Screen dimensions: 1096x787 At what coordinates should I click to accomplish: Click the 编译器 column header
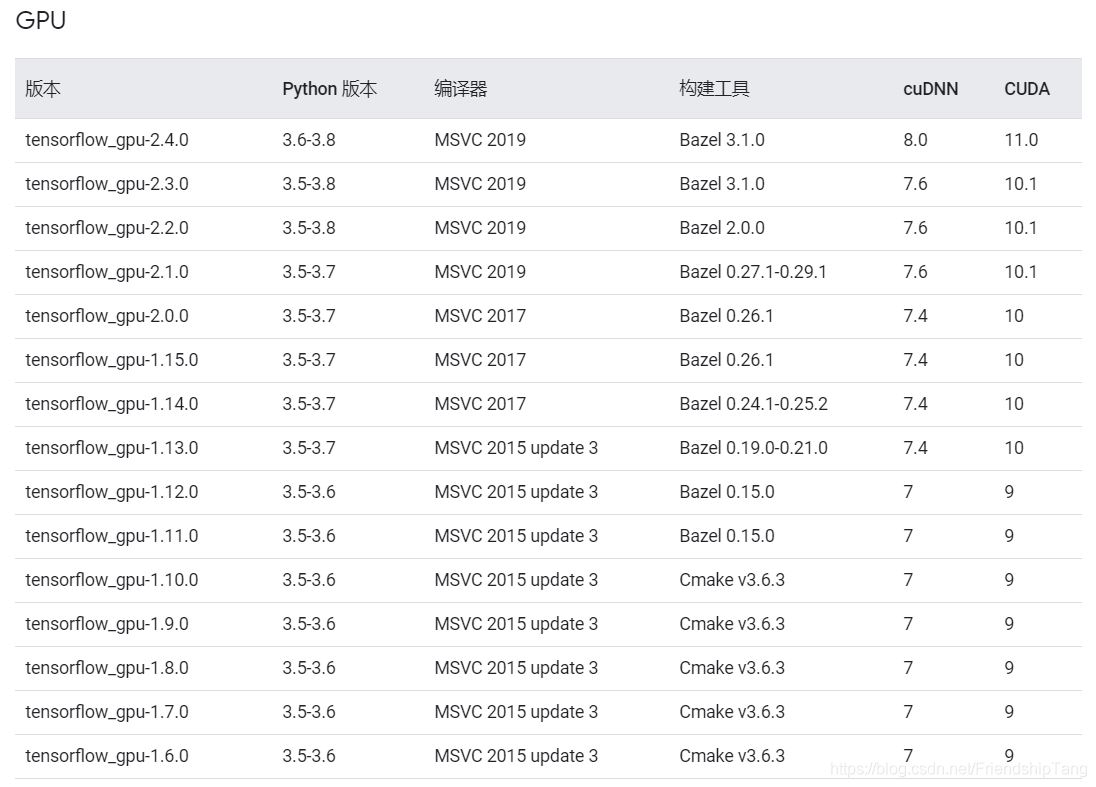460,89
